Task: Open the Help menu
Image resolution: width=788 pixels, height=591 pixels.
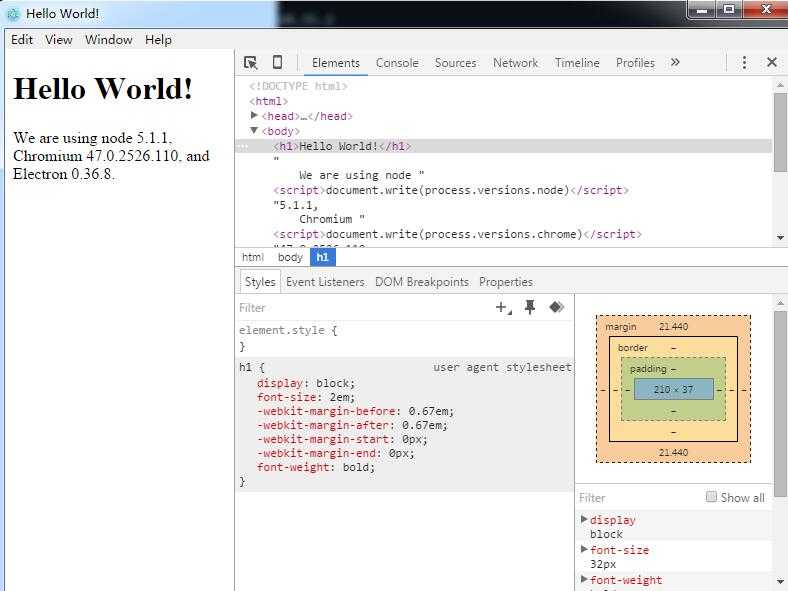Action: (158, 40)
